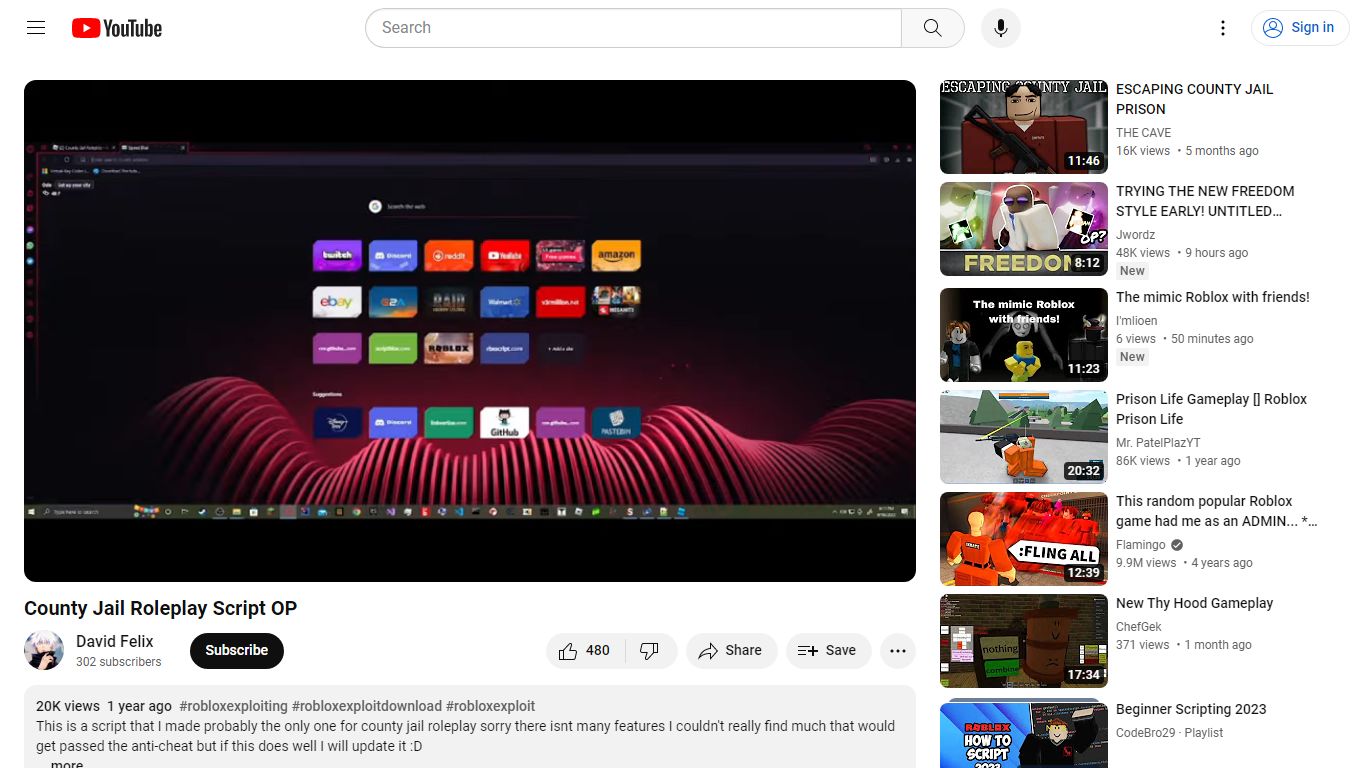The width and height of the screenshot is (1366, 768).
Task: Open Beginner Scripting 2023 playlist thumbnail
Action: (x=1024, y=733)
